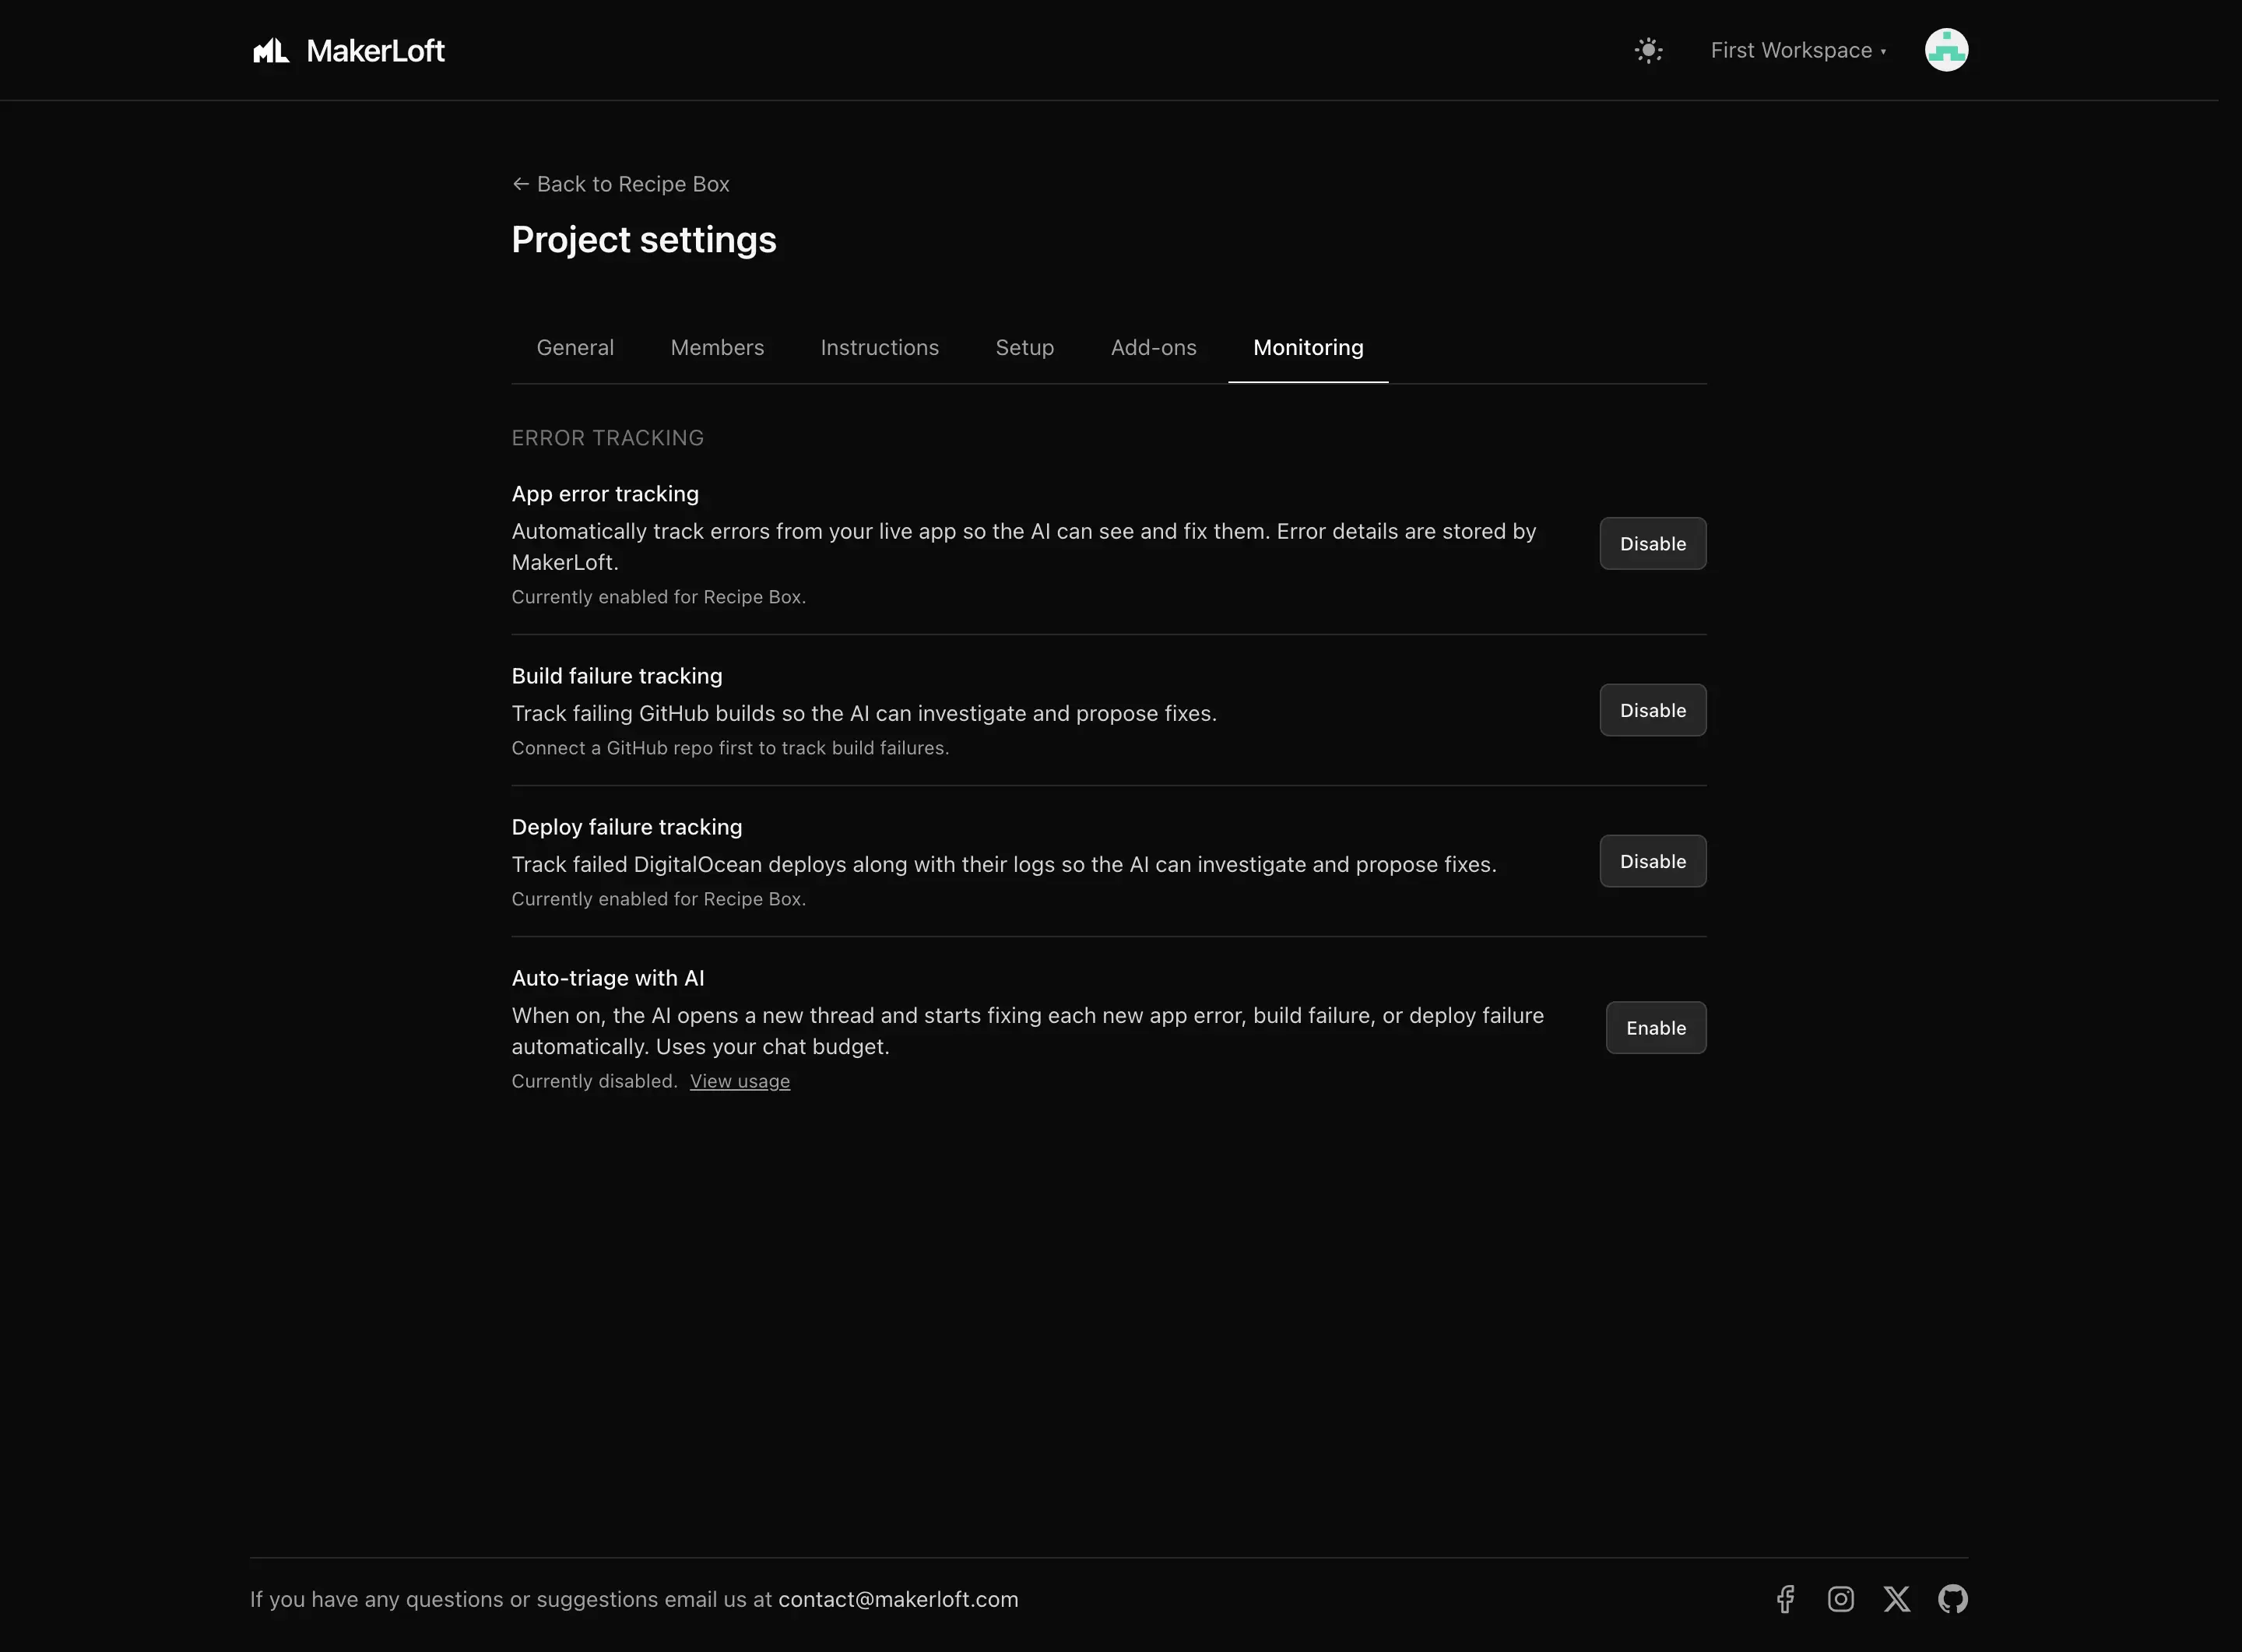Open MakerLoft Facebook page icon
2242x1652 pixels.
1785,1599
